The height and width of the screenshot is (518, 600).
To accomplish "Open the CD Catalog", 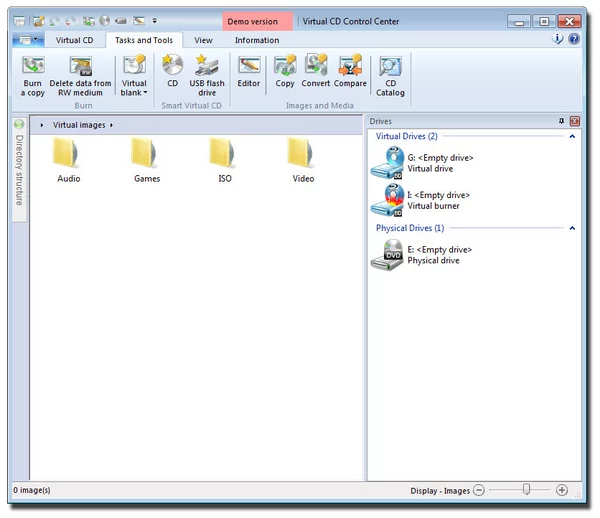I will (390, 76).
